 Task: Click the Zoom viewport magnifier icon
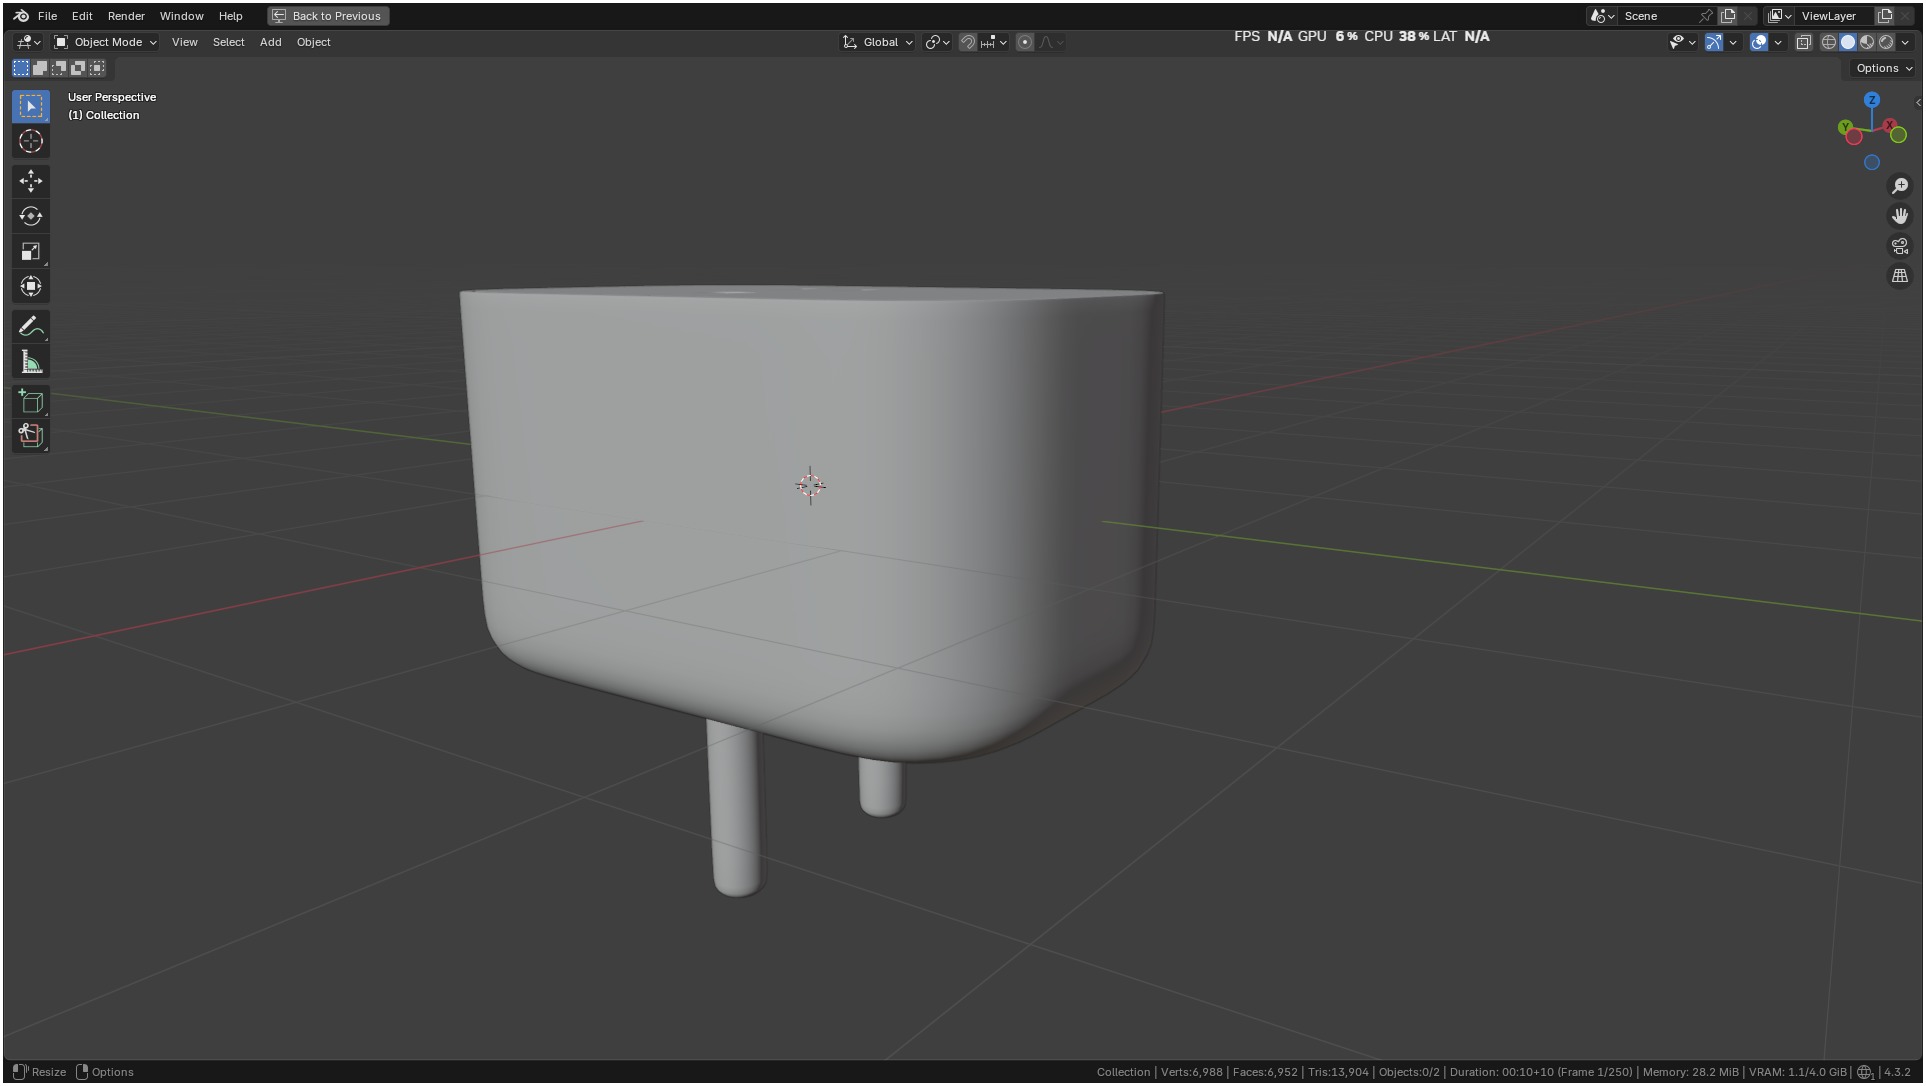[x=1900, y=186]
